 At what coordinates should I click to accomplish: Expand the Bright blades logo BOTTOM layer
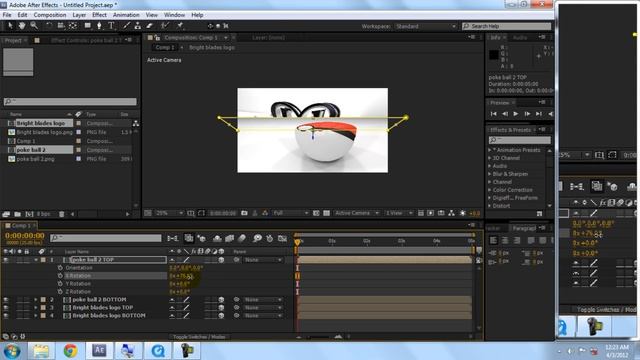(36, 316)
